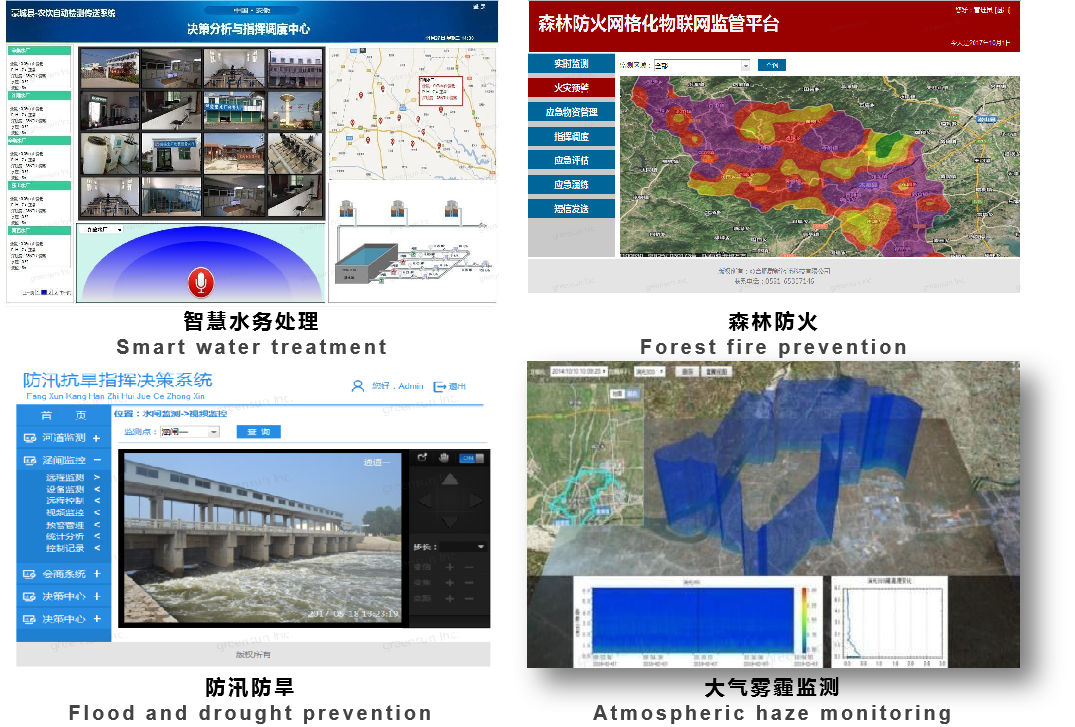Open the 短信发送 SMS sending button

571,208
